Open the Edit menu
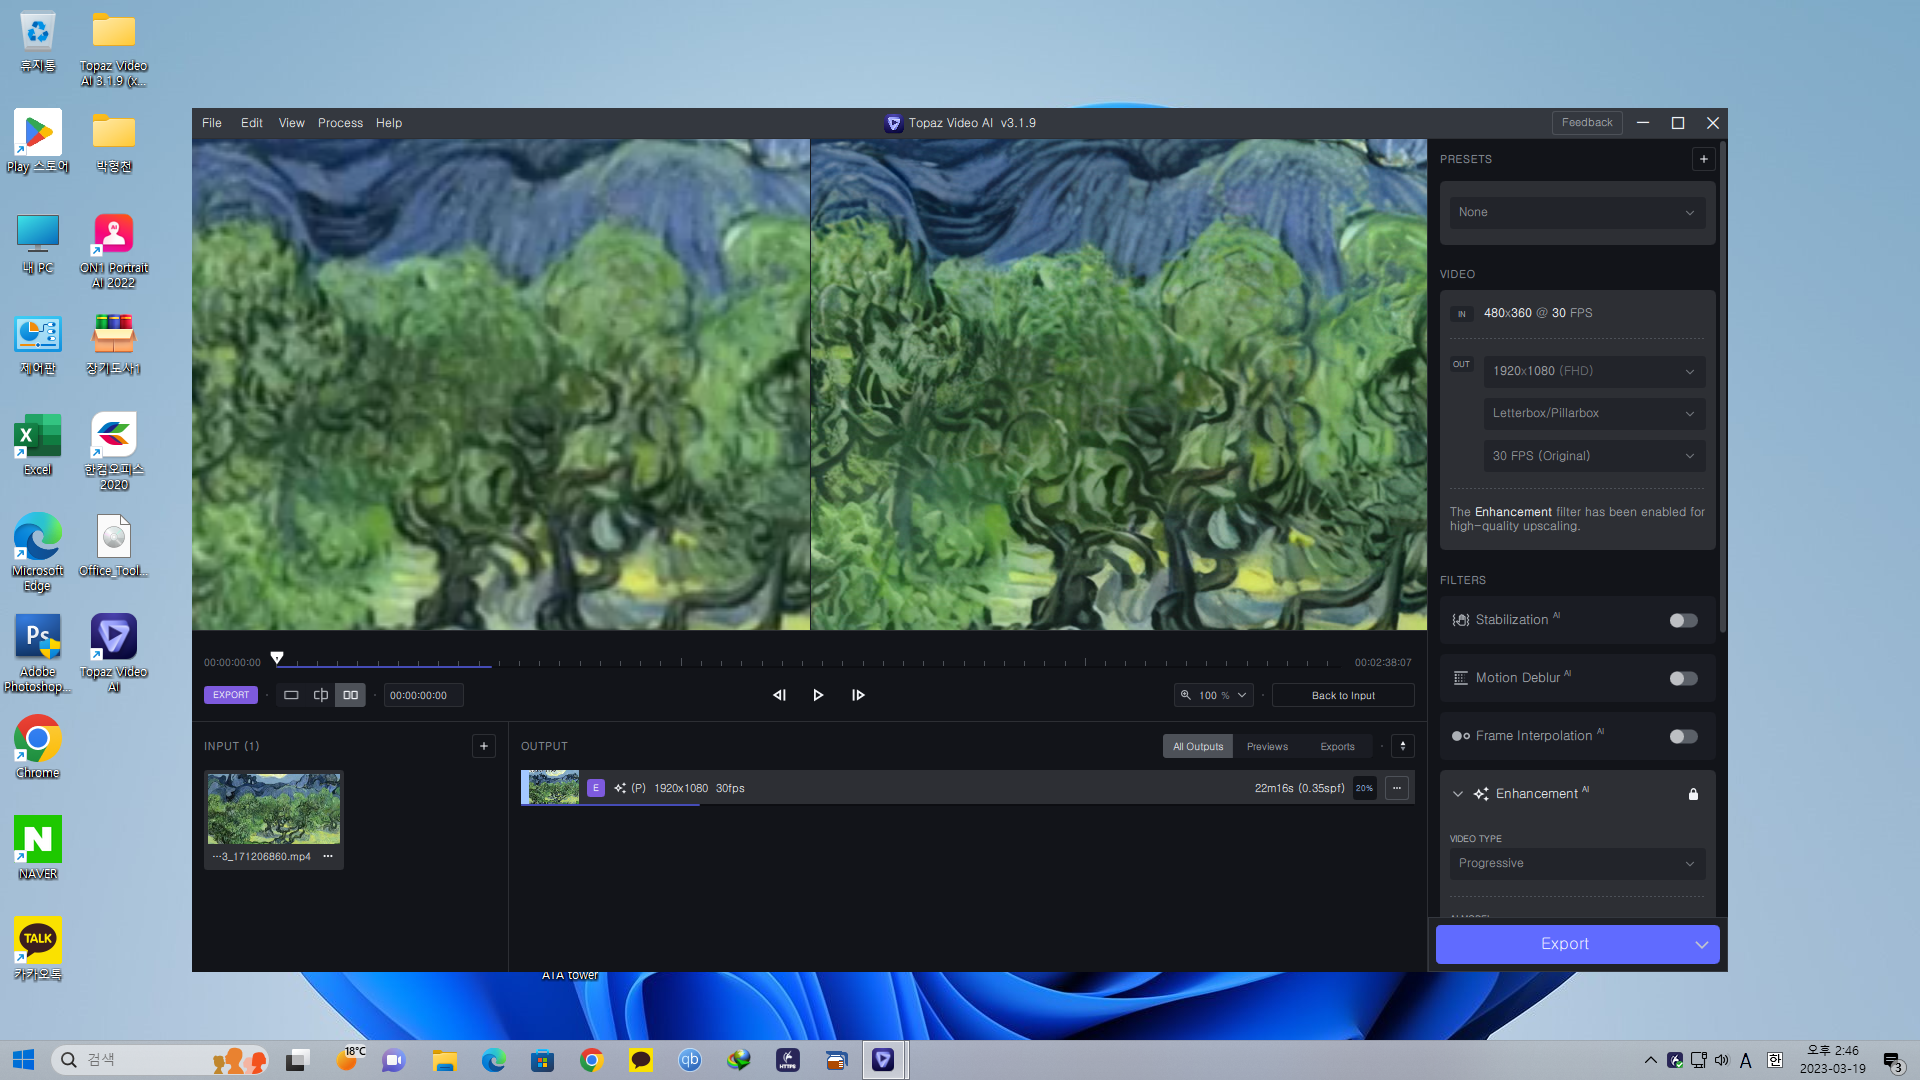 [x=252, y=123]
